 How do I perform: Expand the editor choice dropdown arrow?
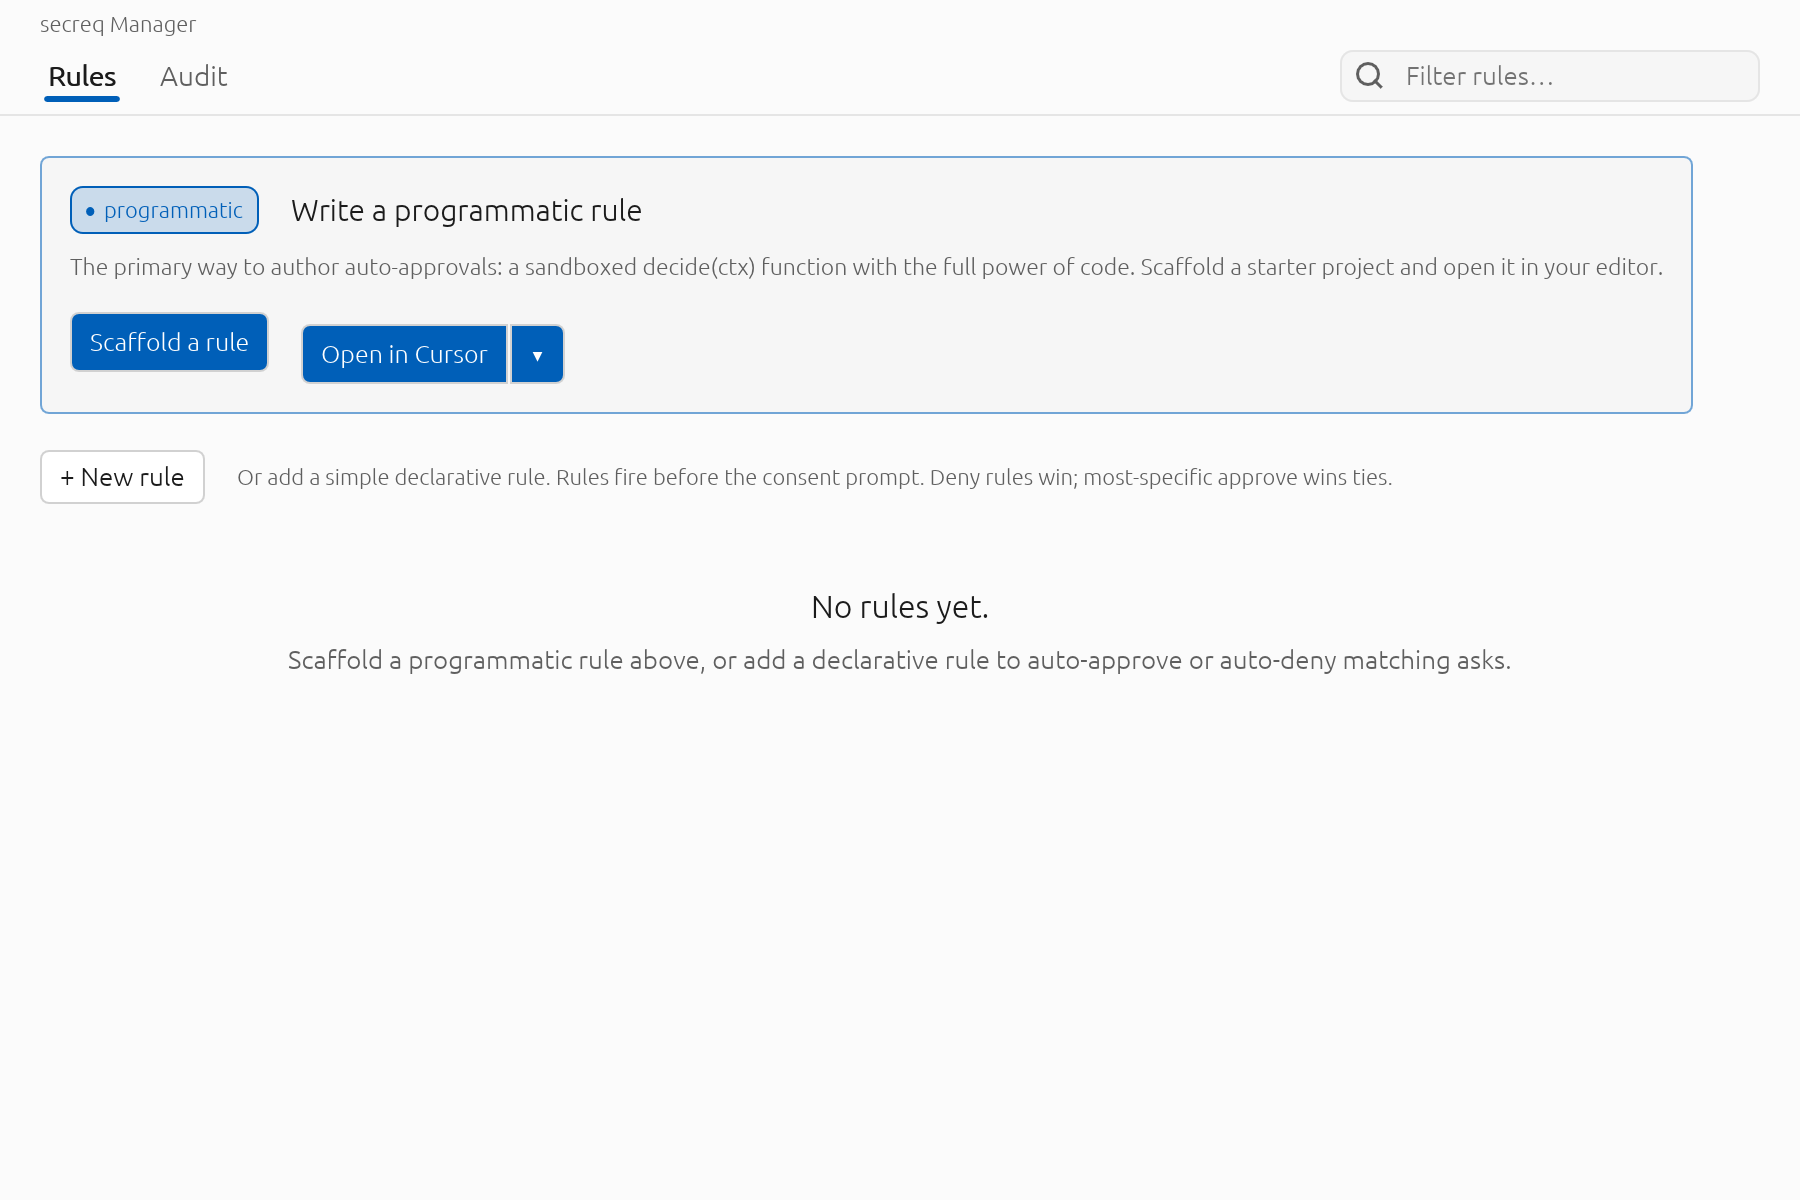click(537, 354)
